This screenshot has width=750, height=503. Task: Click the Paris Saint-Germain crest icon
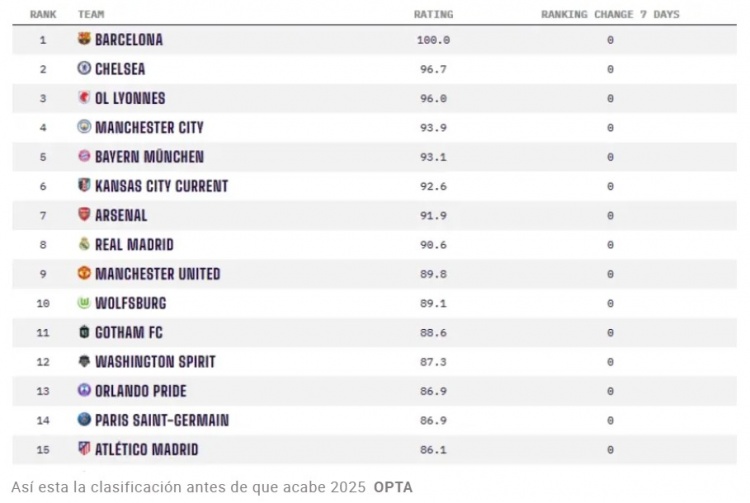tap(84, 420)
